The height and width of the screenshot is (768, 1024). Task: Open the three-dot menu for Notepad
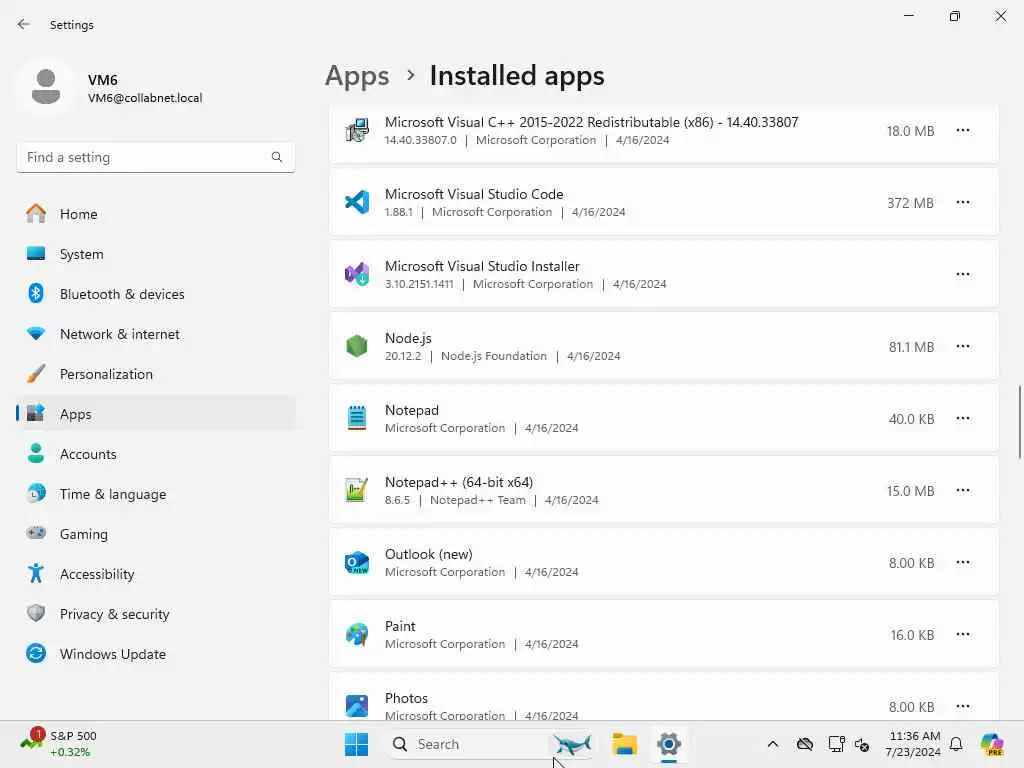(963, 418)
